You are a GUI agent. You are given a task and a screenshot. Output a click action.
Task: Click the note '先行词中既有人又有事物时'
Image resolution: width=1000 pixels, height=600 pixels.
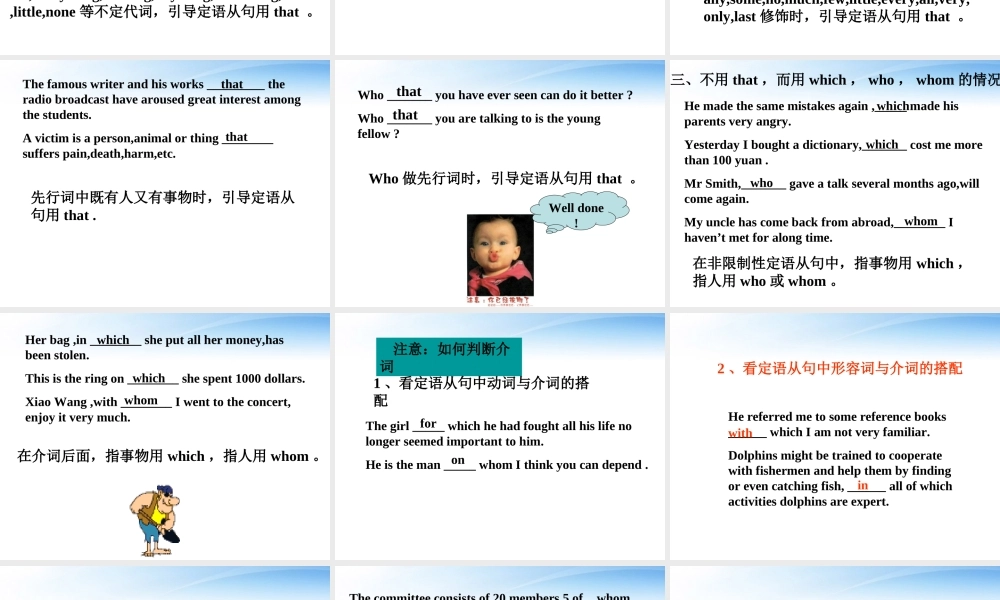click(x=163, y=206)
